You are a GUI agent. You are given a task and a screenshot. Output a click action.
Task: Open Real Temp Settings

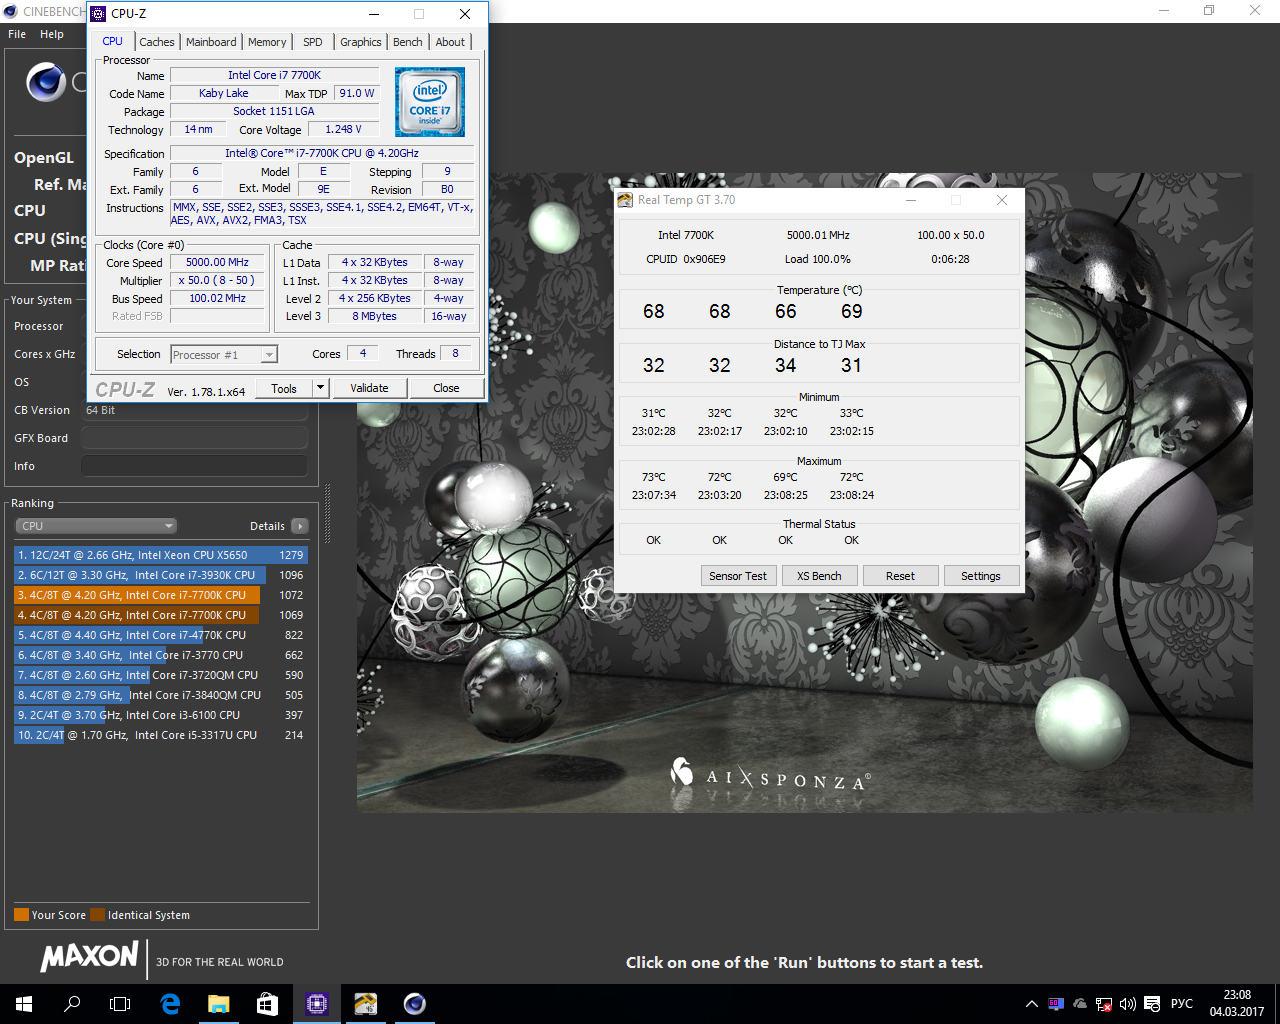pos(980,576)
